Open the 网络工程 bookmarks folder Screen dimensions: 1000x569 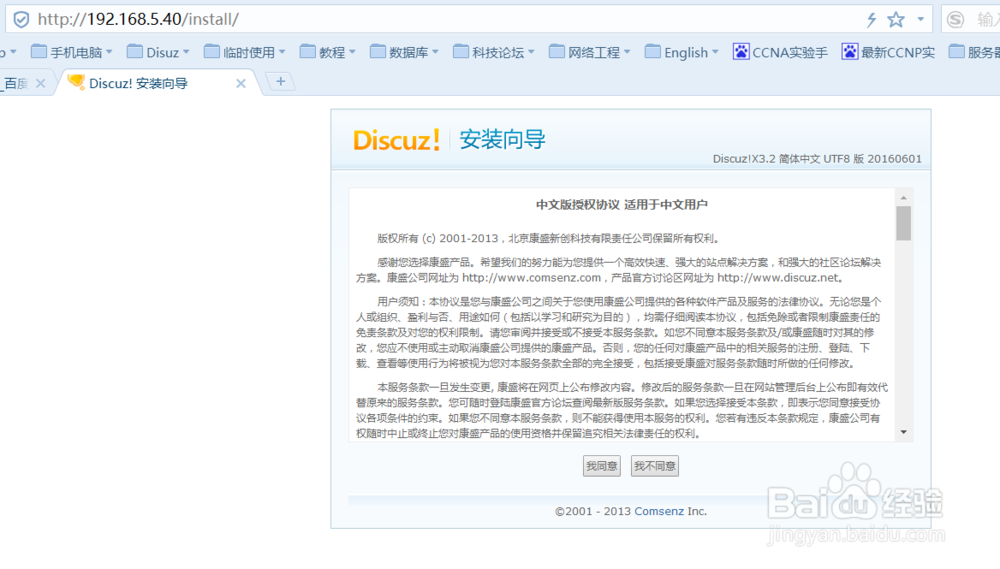(x=589, y=52)
